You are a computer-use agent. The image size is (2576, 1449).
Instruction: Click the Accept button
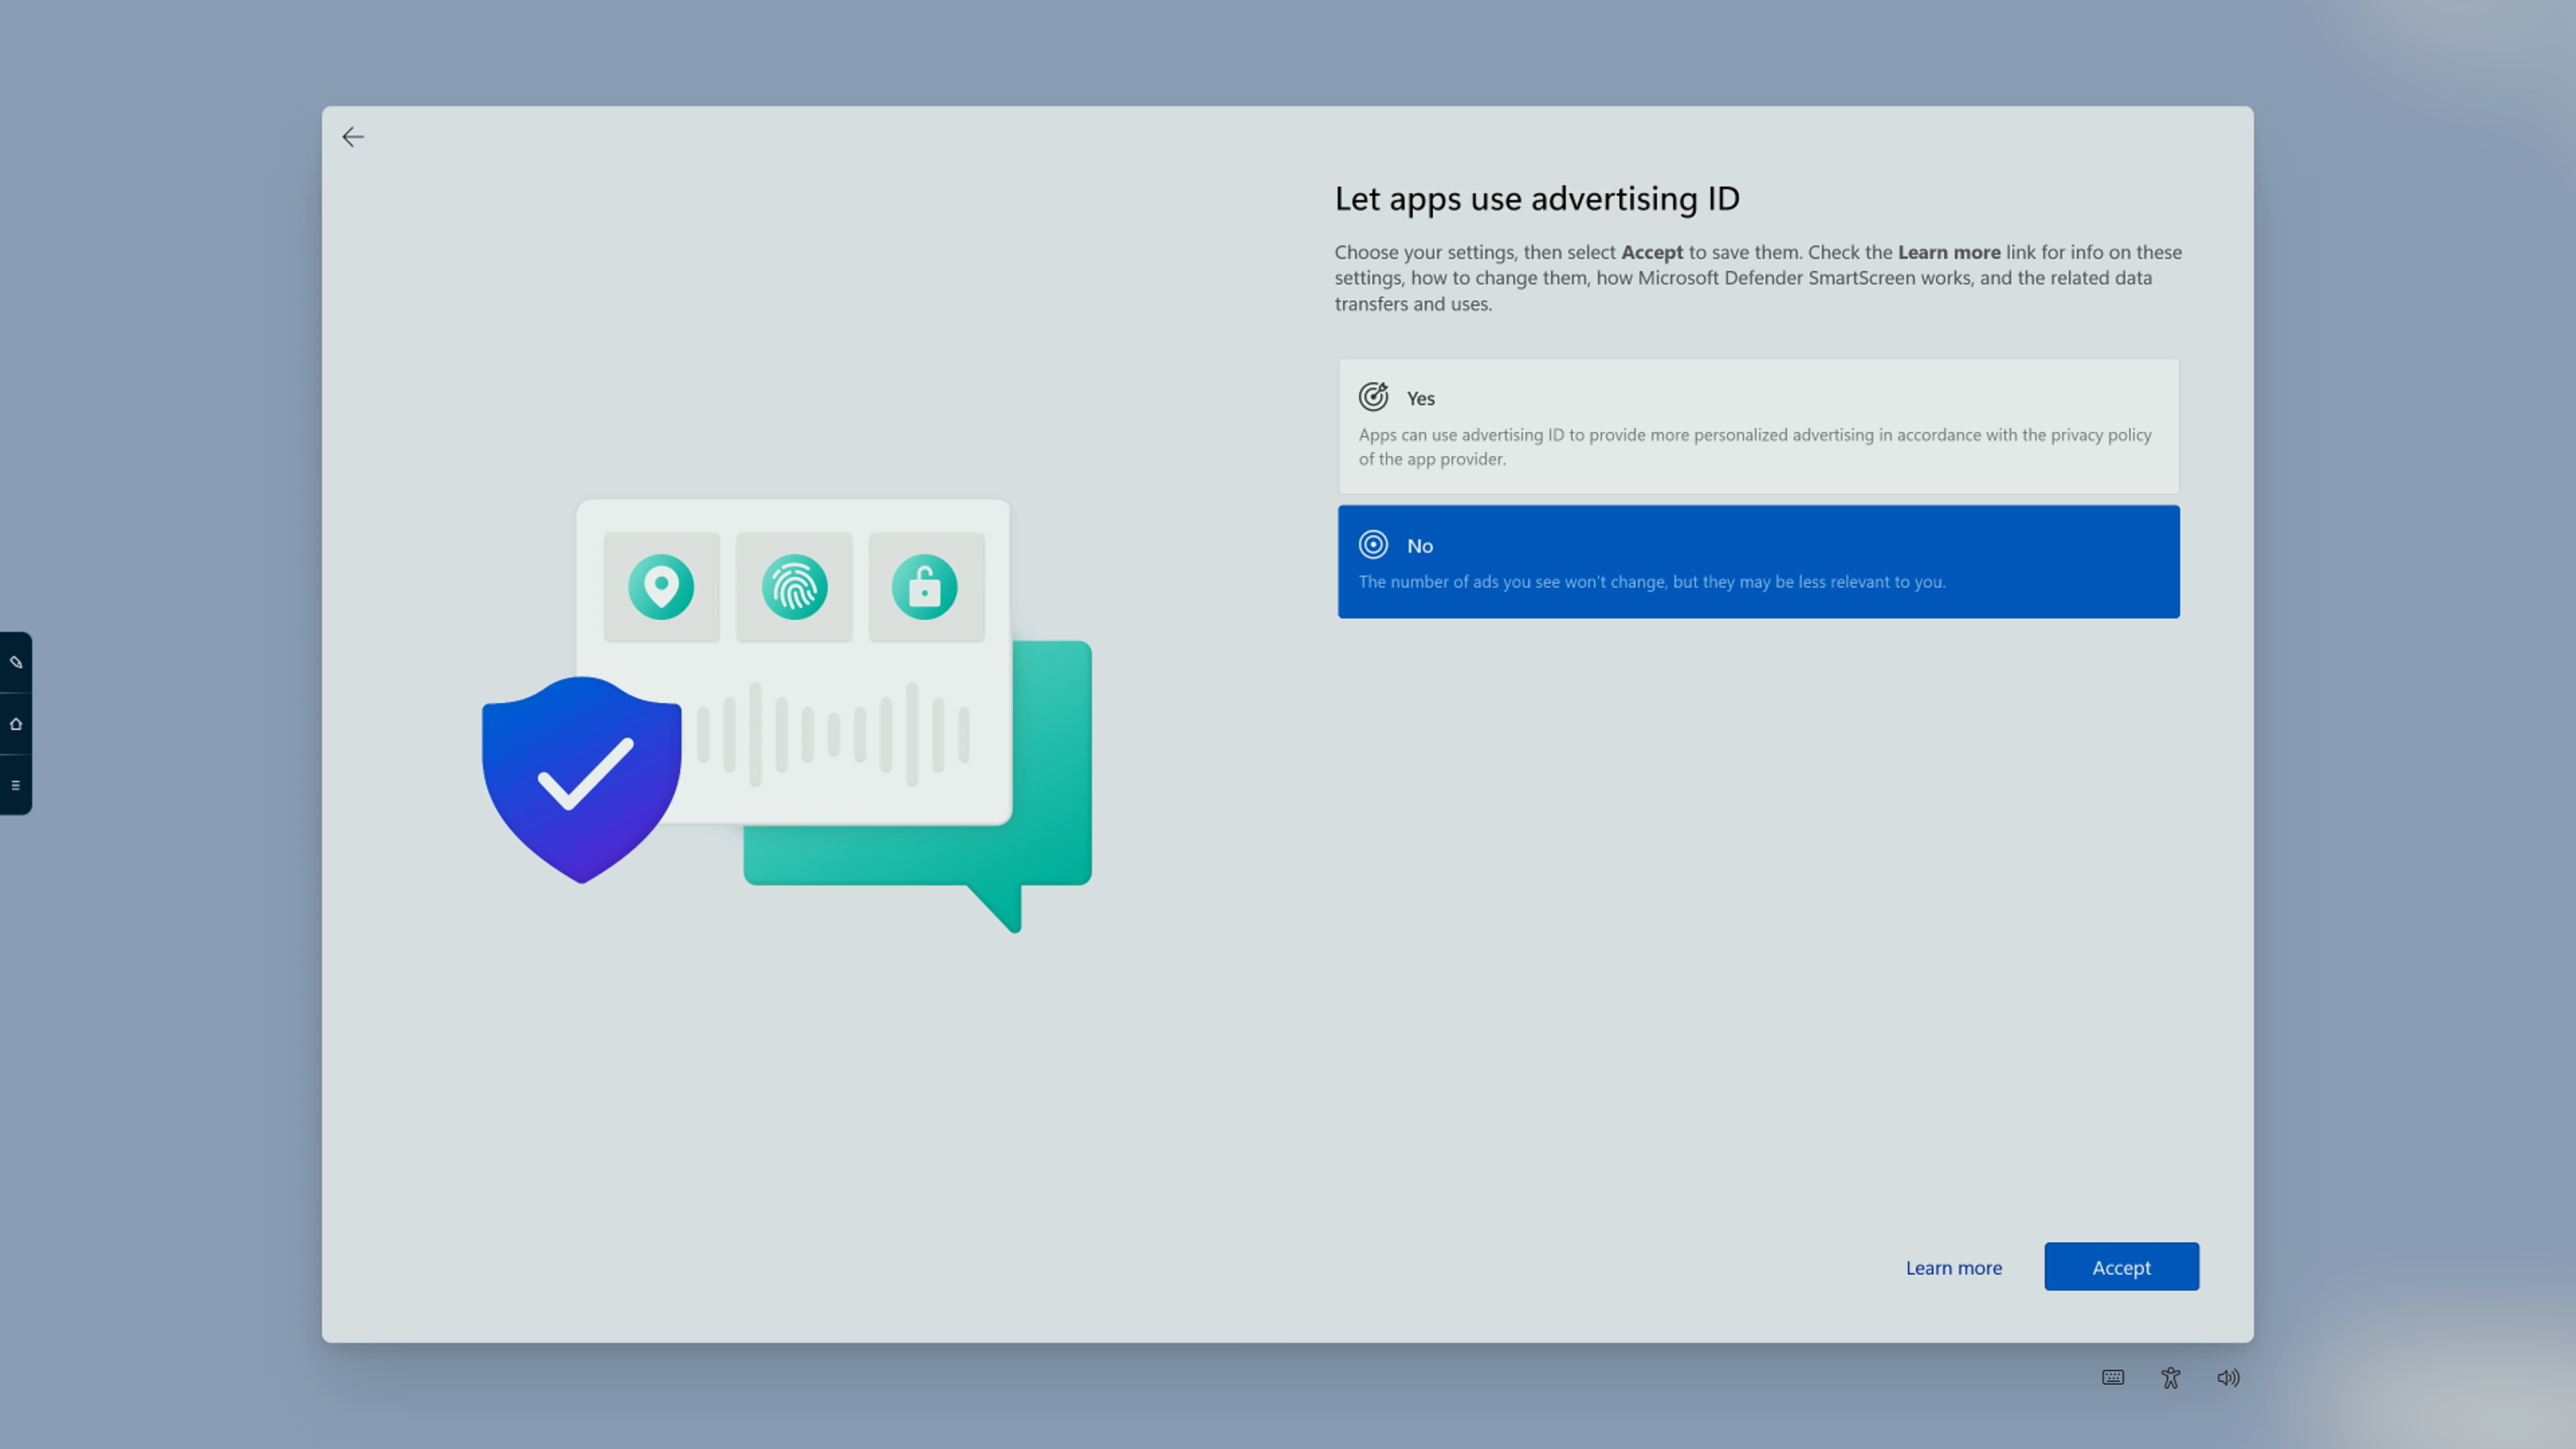2121,1267
